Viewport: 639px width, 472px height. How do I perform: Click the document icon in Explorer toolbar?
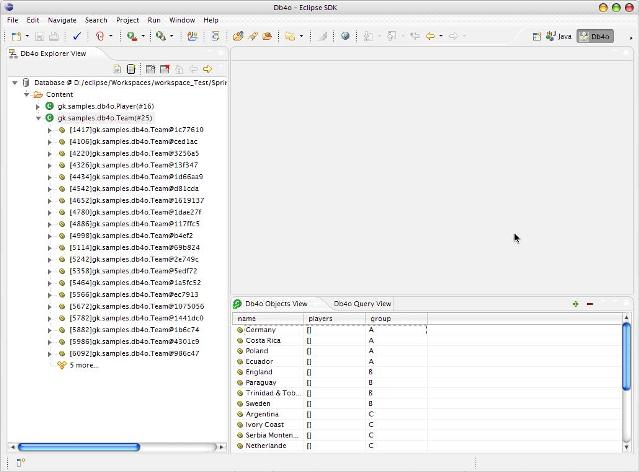click(x=117, y=70)
